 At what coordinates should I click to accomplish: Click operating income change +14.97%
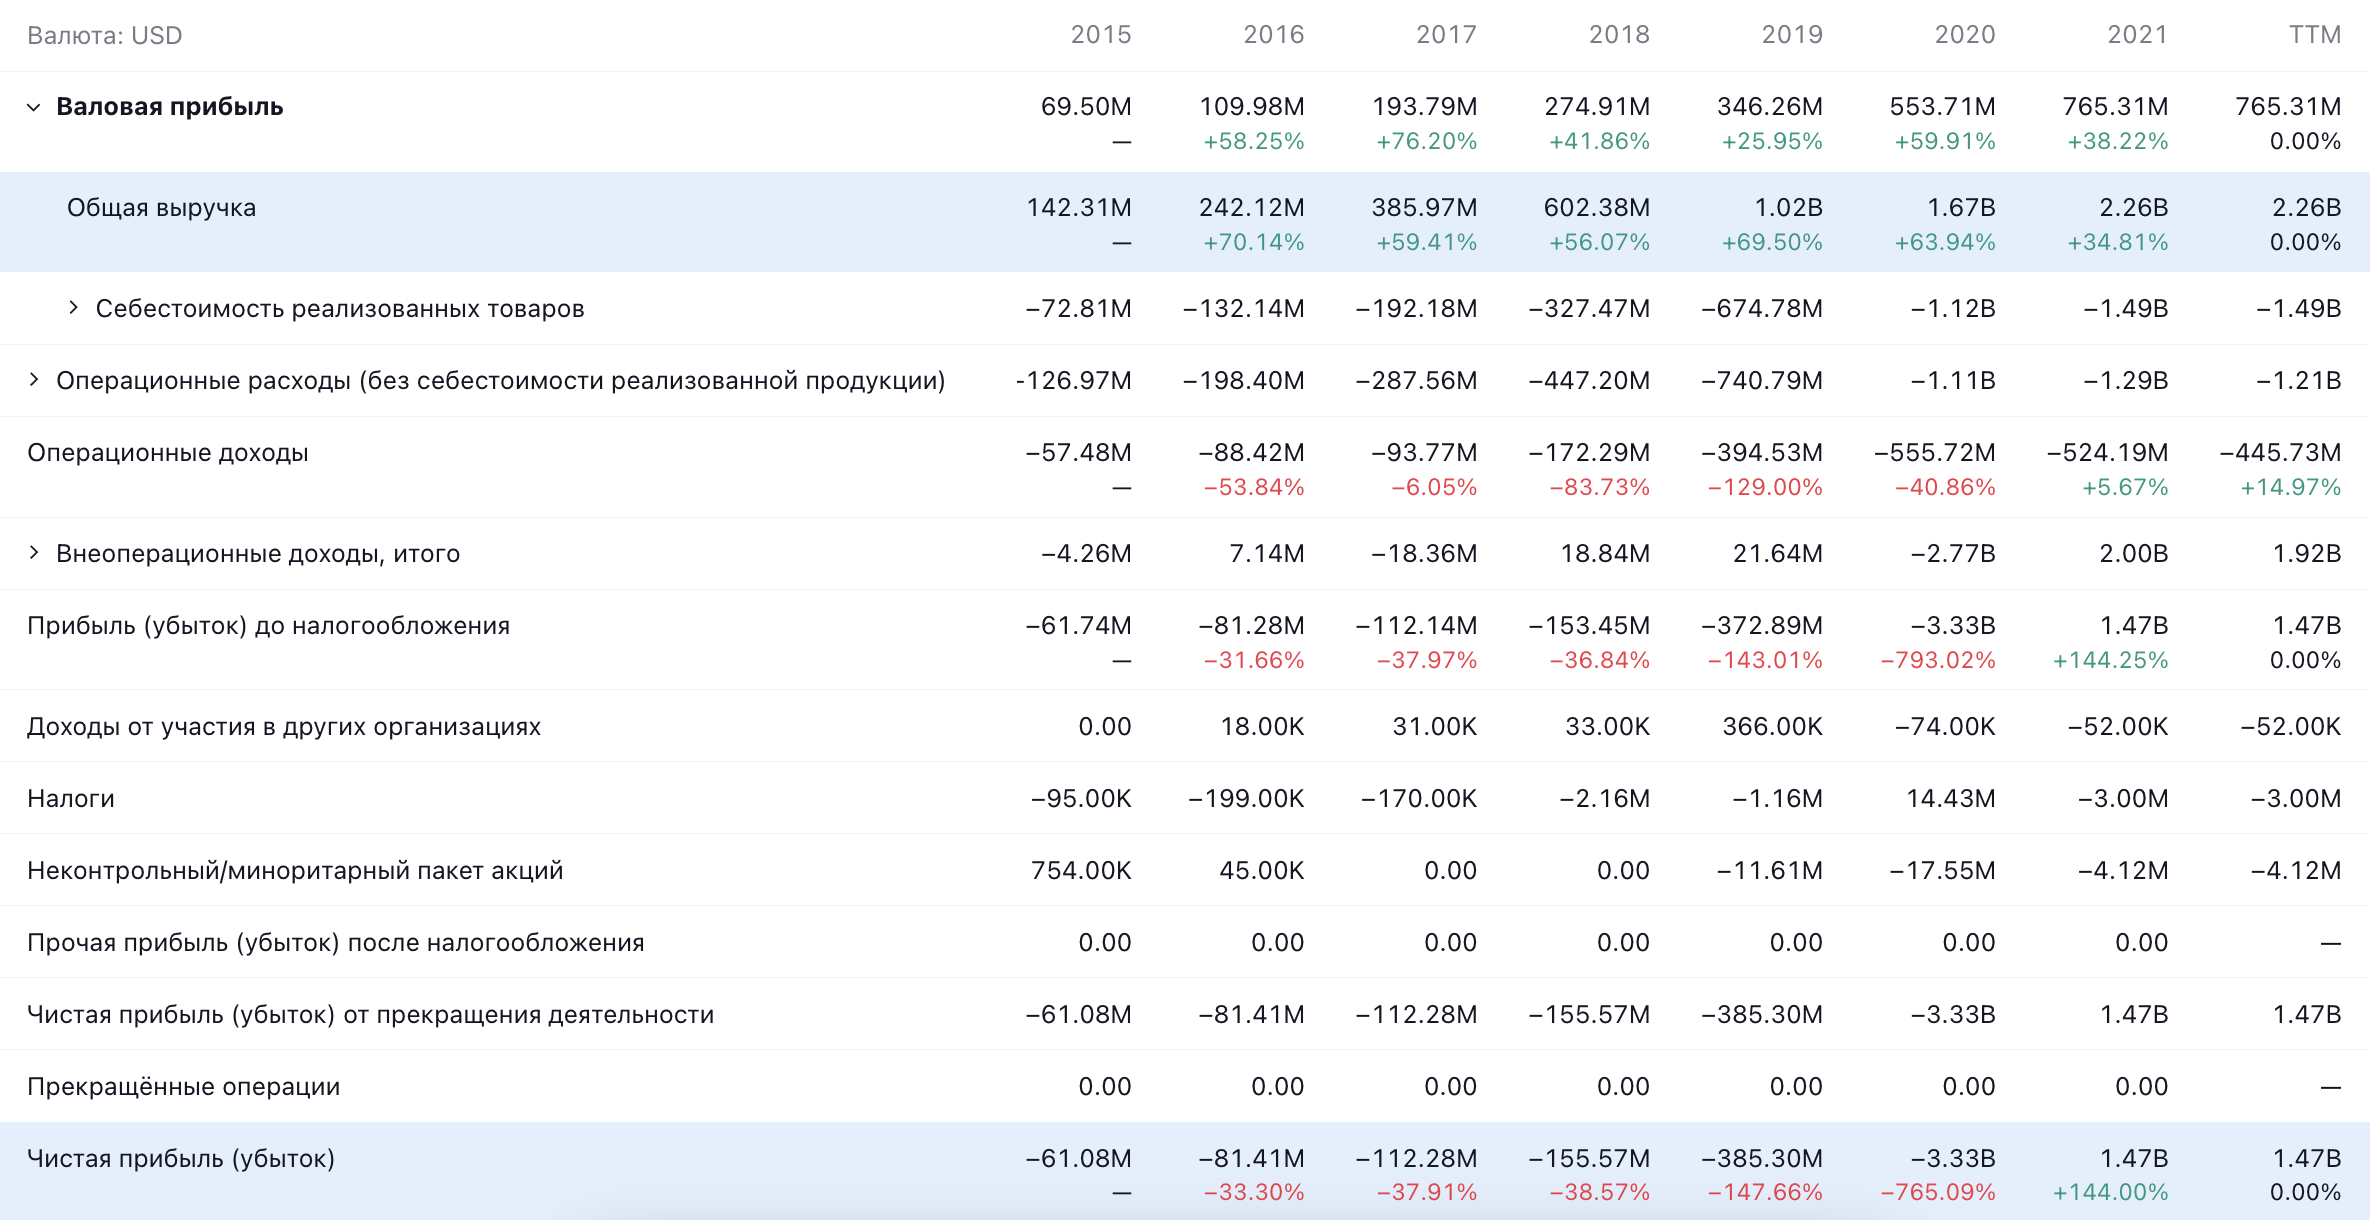click(x=2290, y=488)
